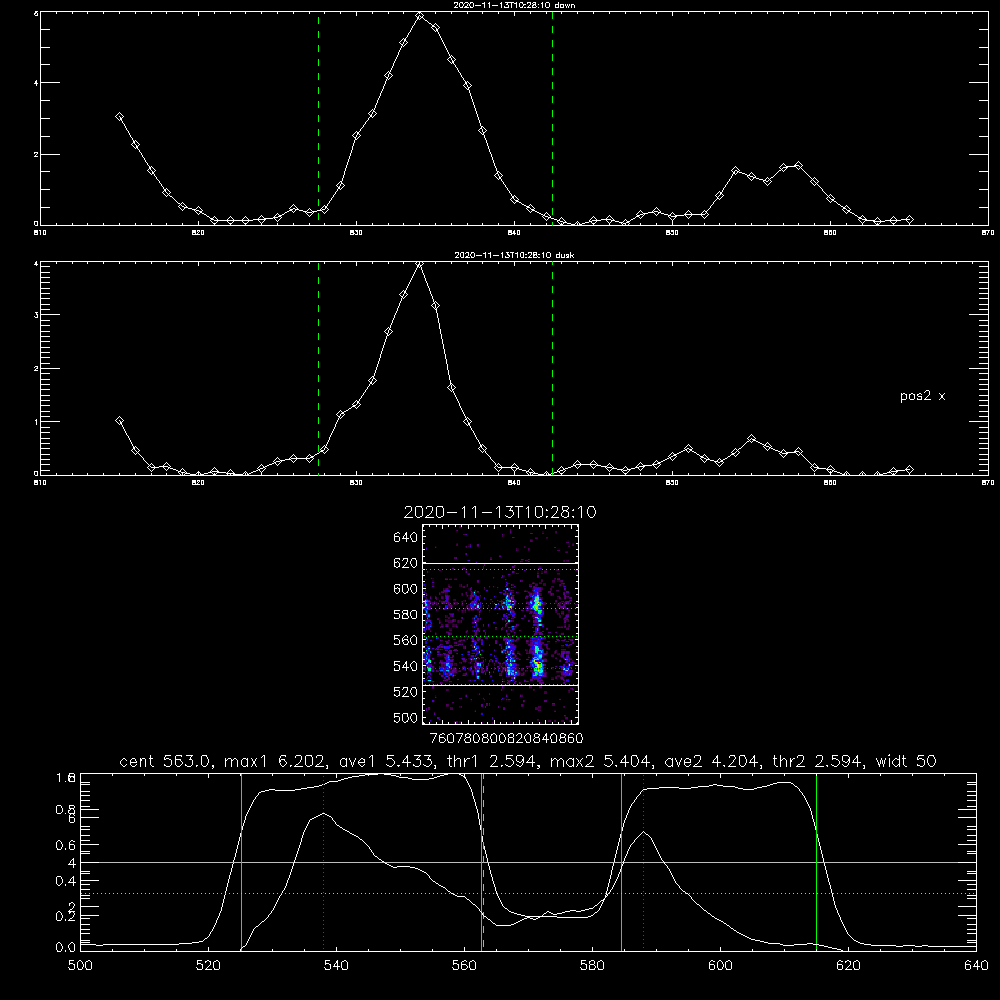
Task: Select the 'ave1 5.433' value
Action: click(387, 761)
